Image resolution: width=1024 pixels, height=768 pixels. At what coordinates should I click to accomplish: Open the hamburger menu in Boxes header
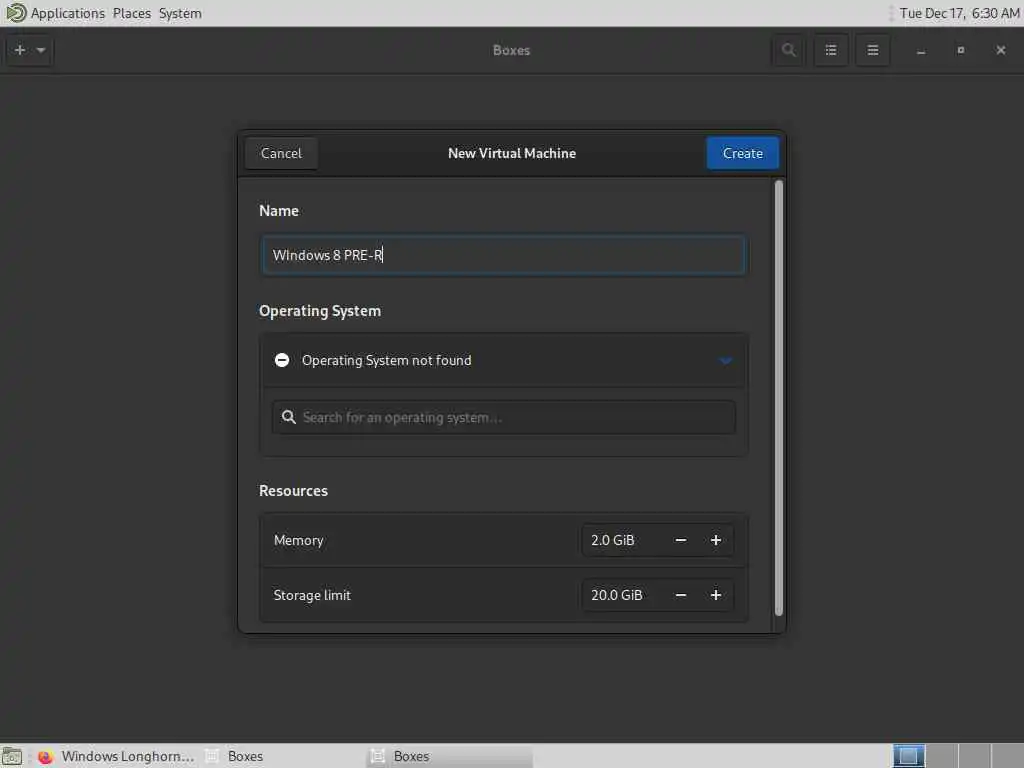click(872, 50)
